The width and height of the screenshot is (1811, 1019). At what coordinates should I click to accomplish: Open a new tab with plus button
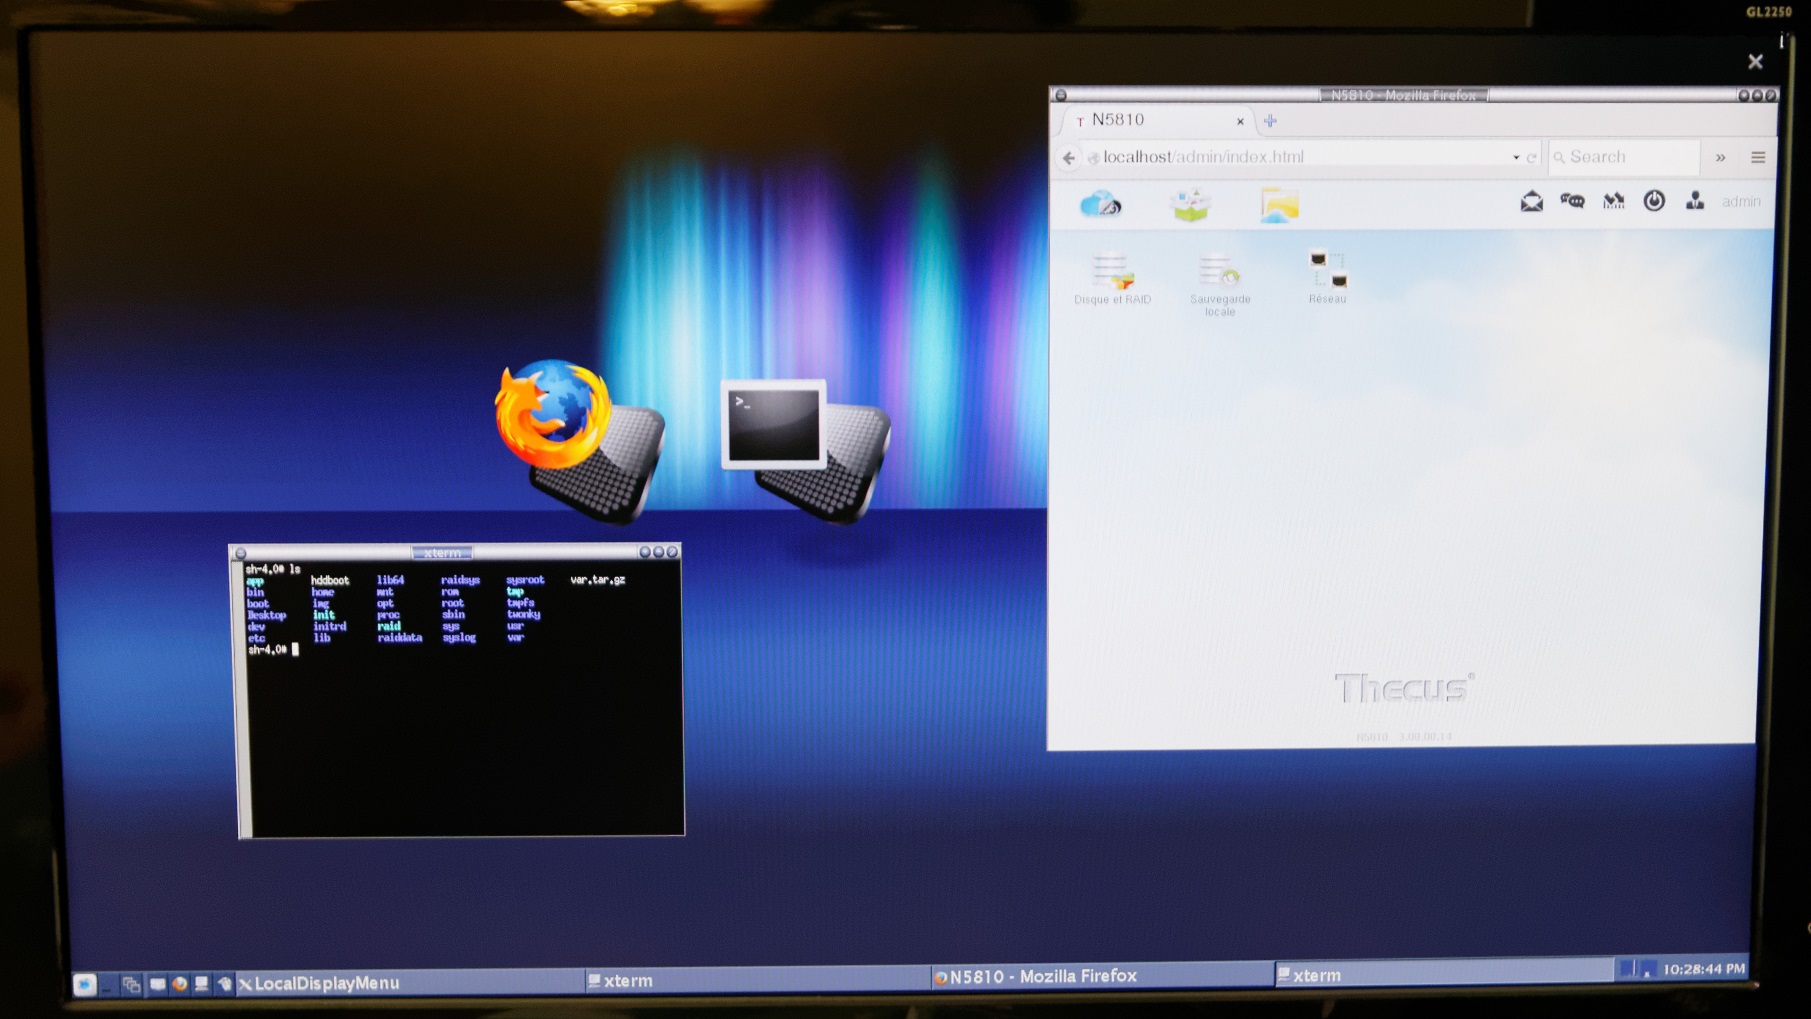point(1270,121)
